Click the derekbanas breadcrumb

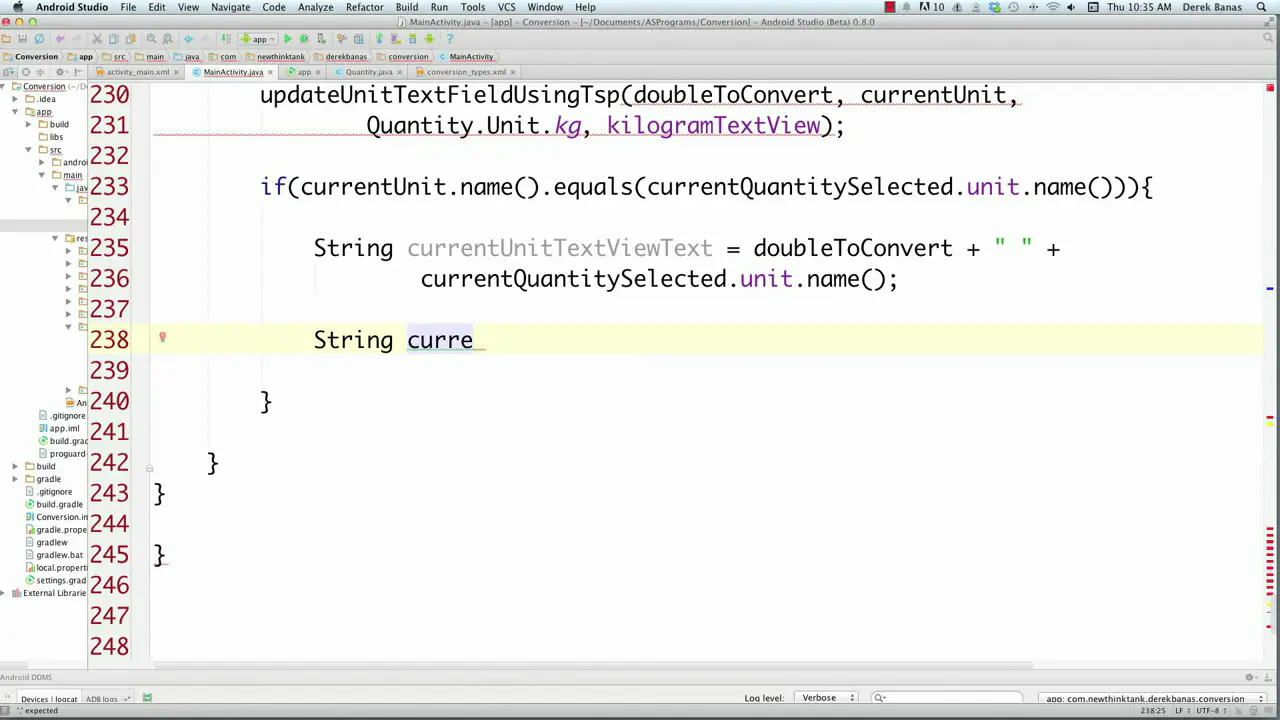[x=345, y=56]
